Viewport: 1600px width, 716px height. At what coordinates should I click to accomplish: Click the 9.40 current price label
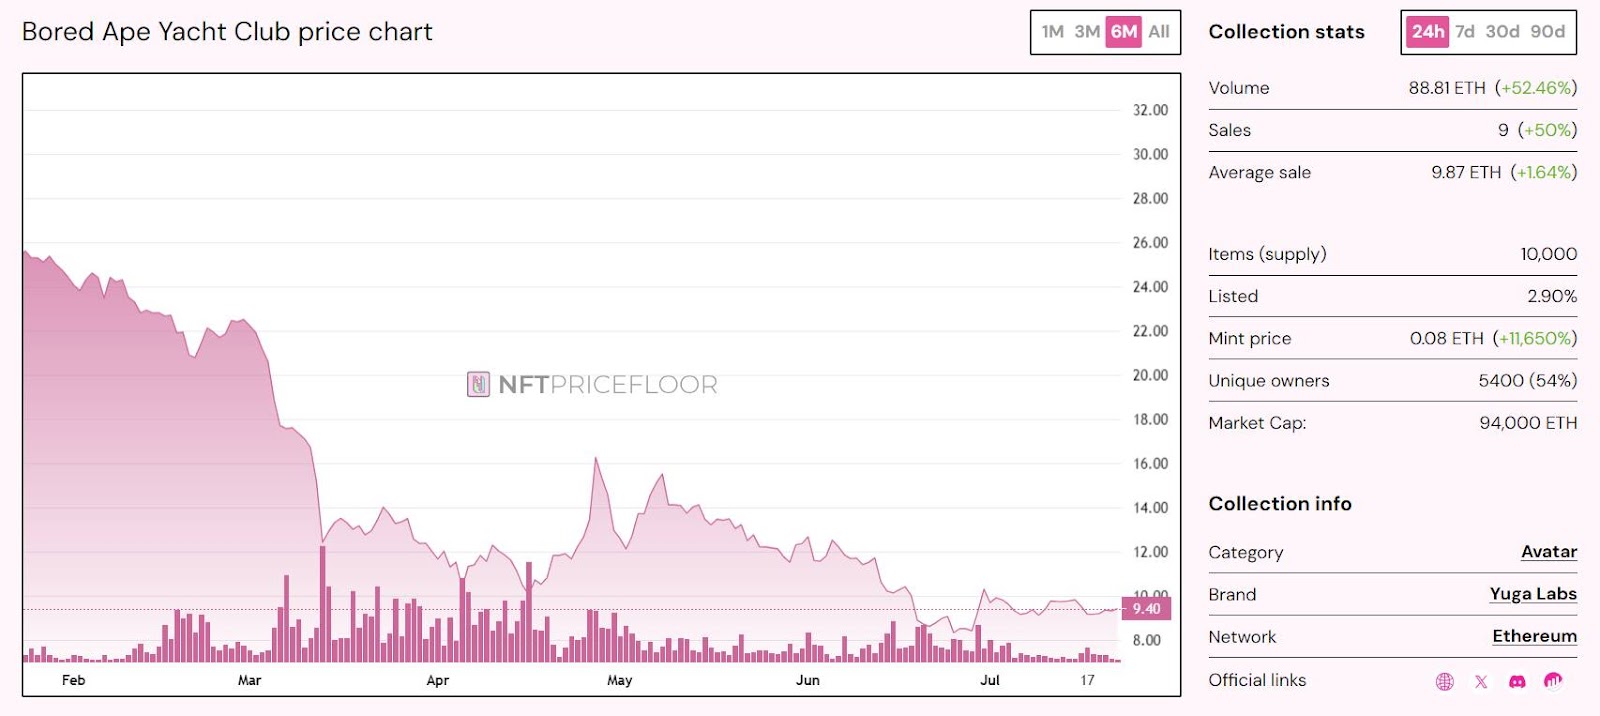tap(1146, 608)
